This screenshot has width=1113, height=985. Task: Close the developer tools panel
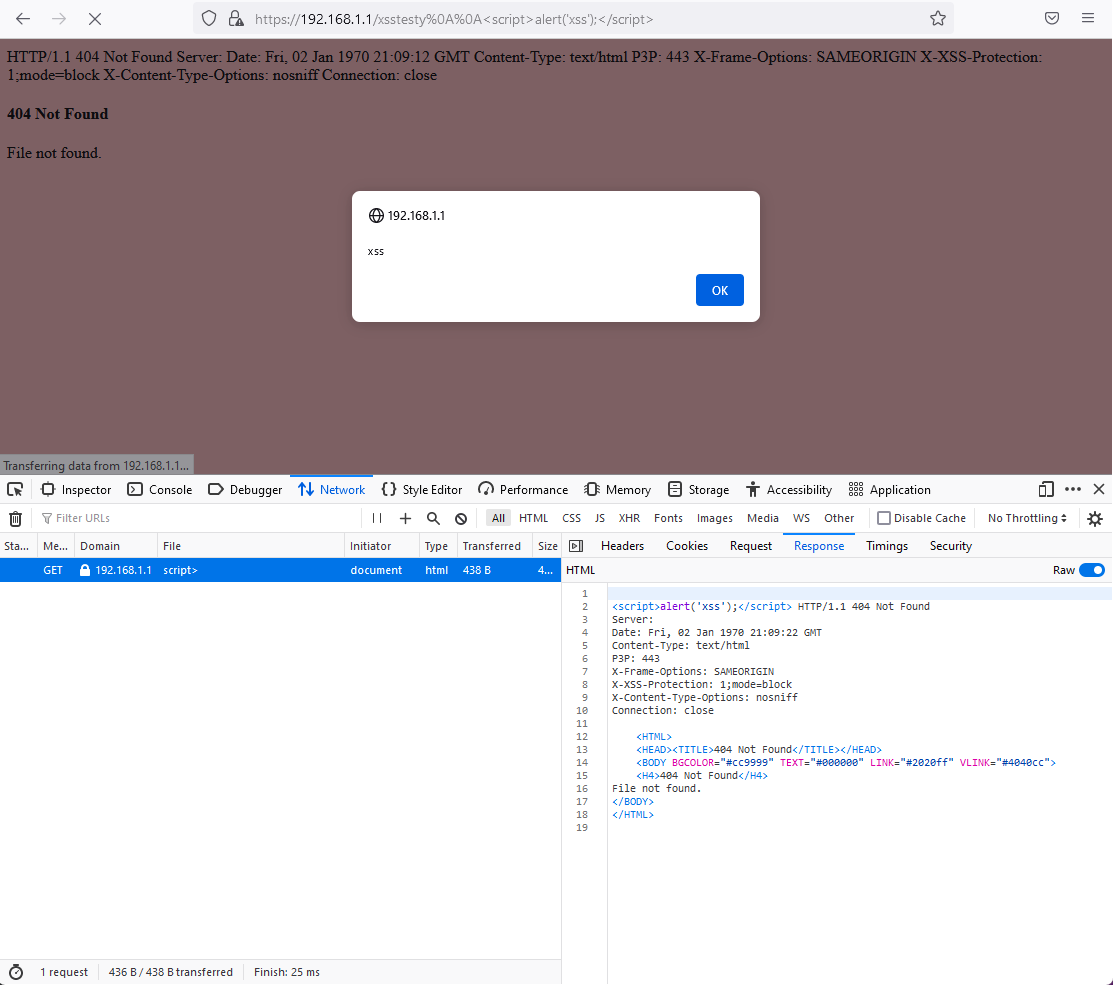[x=1099, y=489]
